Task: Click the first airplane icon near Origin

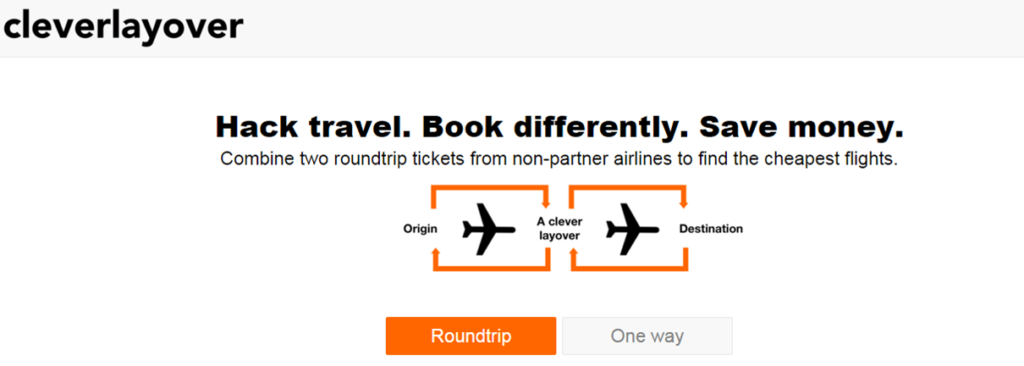Action: [x=489, y=229]
